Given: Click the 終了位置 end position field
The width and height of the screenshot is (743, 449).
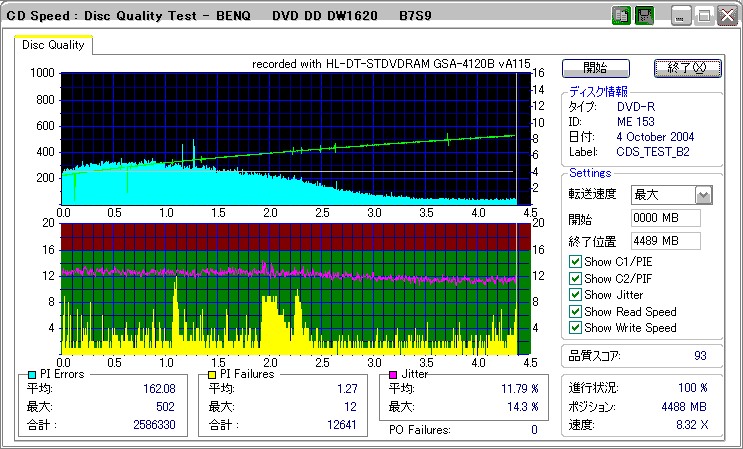Looking at the screenshot, I should click(x=665, y=240).
